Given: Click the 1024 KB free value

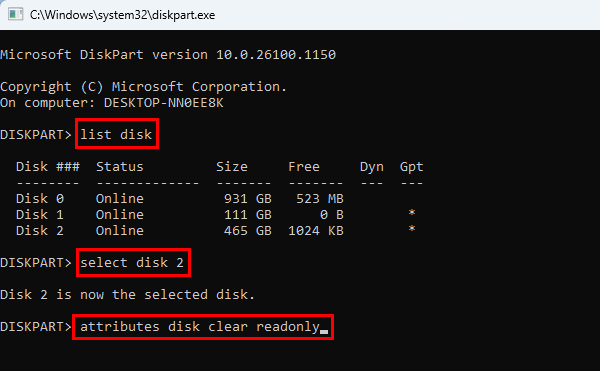Looking at the screenshot, I should coord(316,231).
